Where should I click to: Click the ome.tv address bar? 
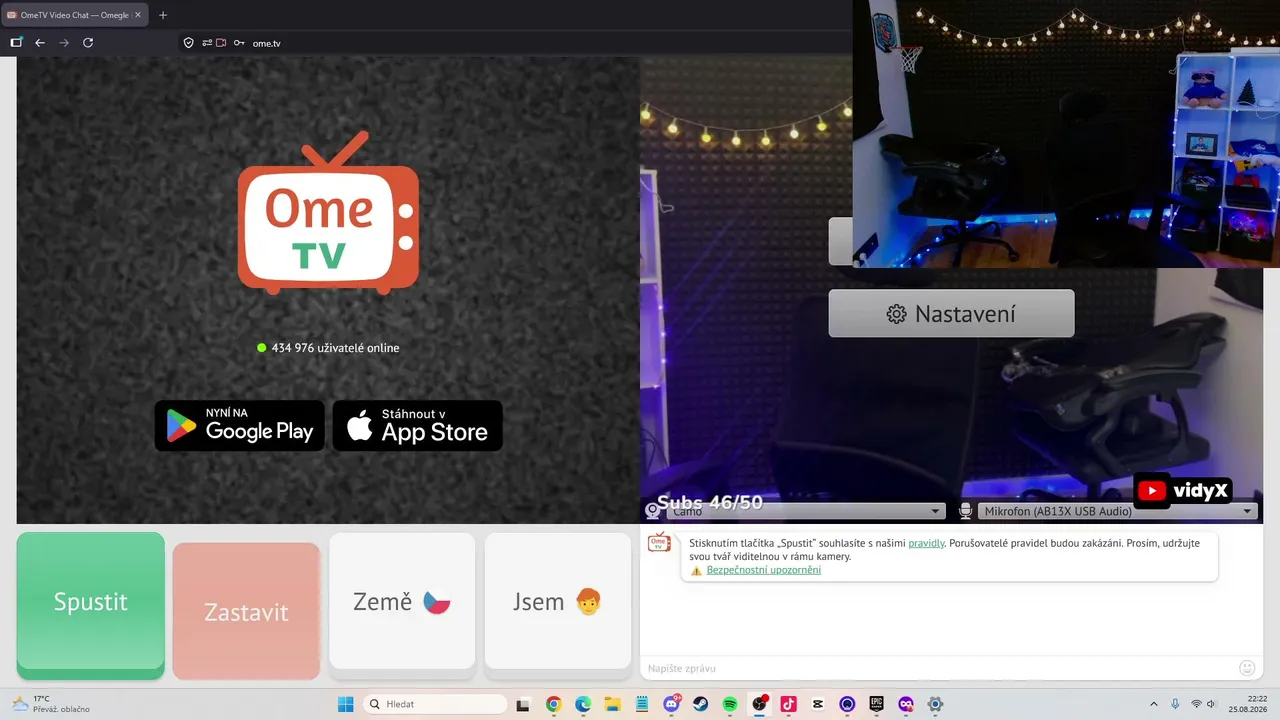point(266,43)
